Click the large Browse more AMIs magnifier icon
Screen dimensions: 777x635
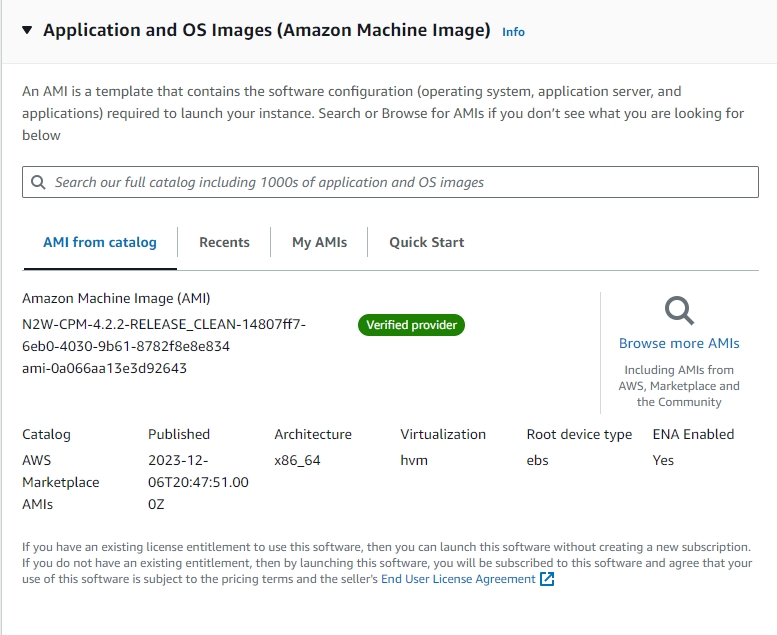[679, 311]
